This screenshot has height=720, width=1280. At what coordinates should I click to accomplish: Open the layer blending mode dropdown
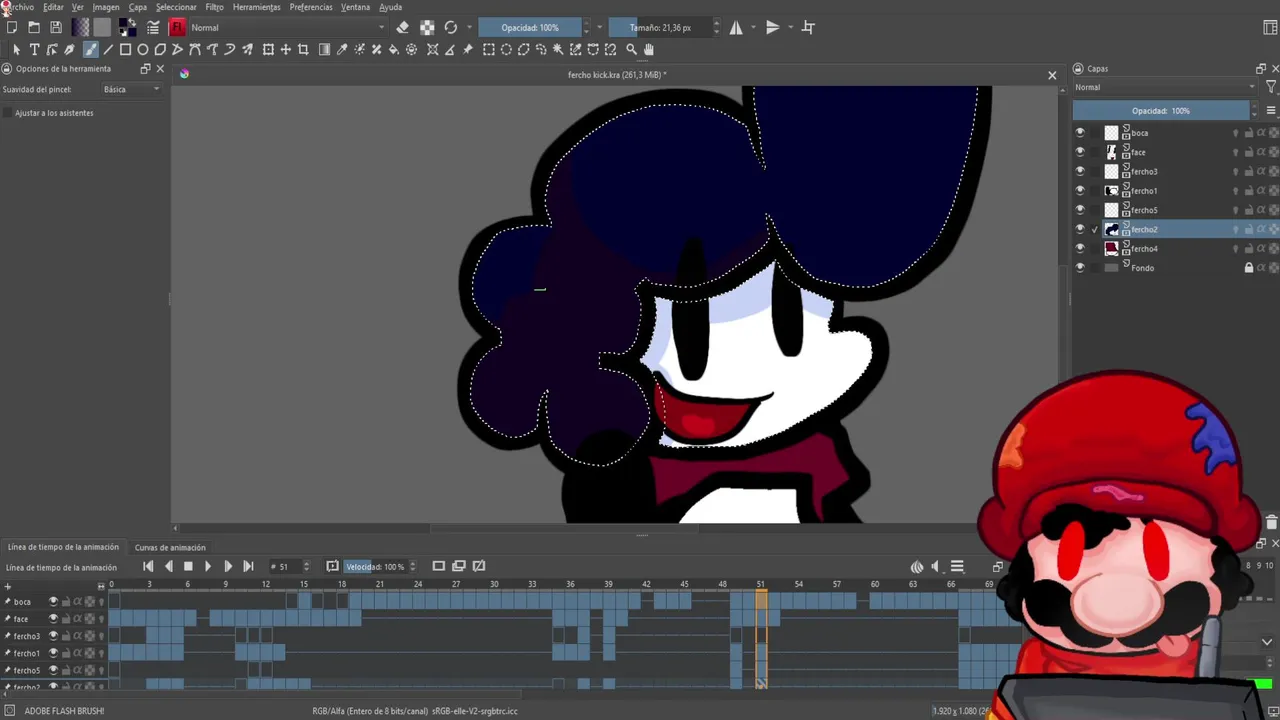[x=1165, y=87]
